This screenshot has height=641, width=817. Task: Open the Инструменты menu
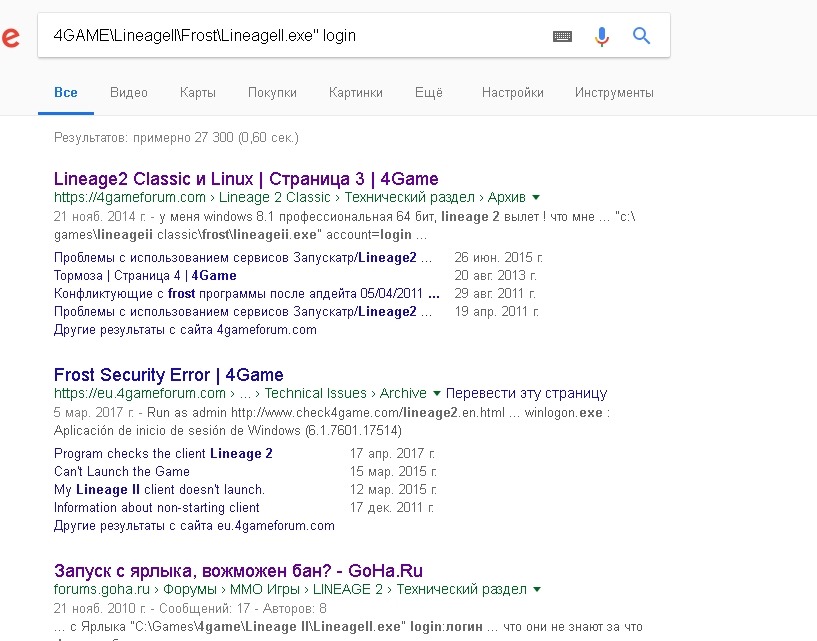[613, 92]
